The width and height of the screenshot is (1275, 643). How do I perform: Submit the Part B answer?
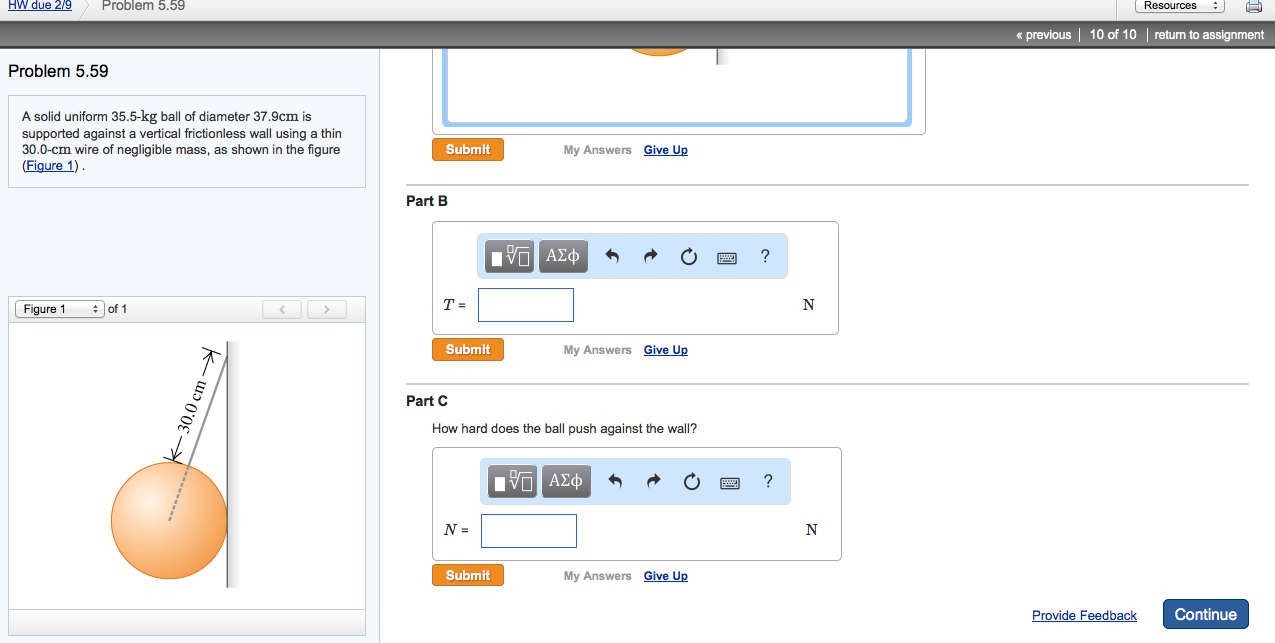(x=467, y=349)
